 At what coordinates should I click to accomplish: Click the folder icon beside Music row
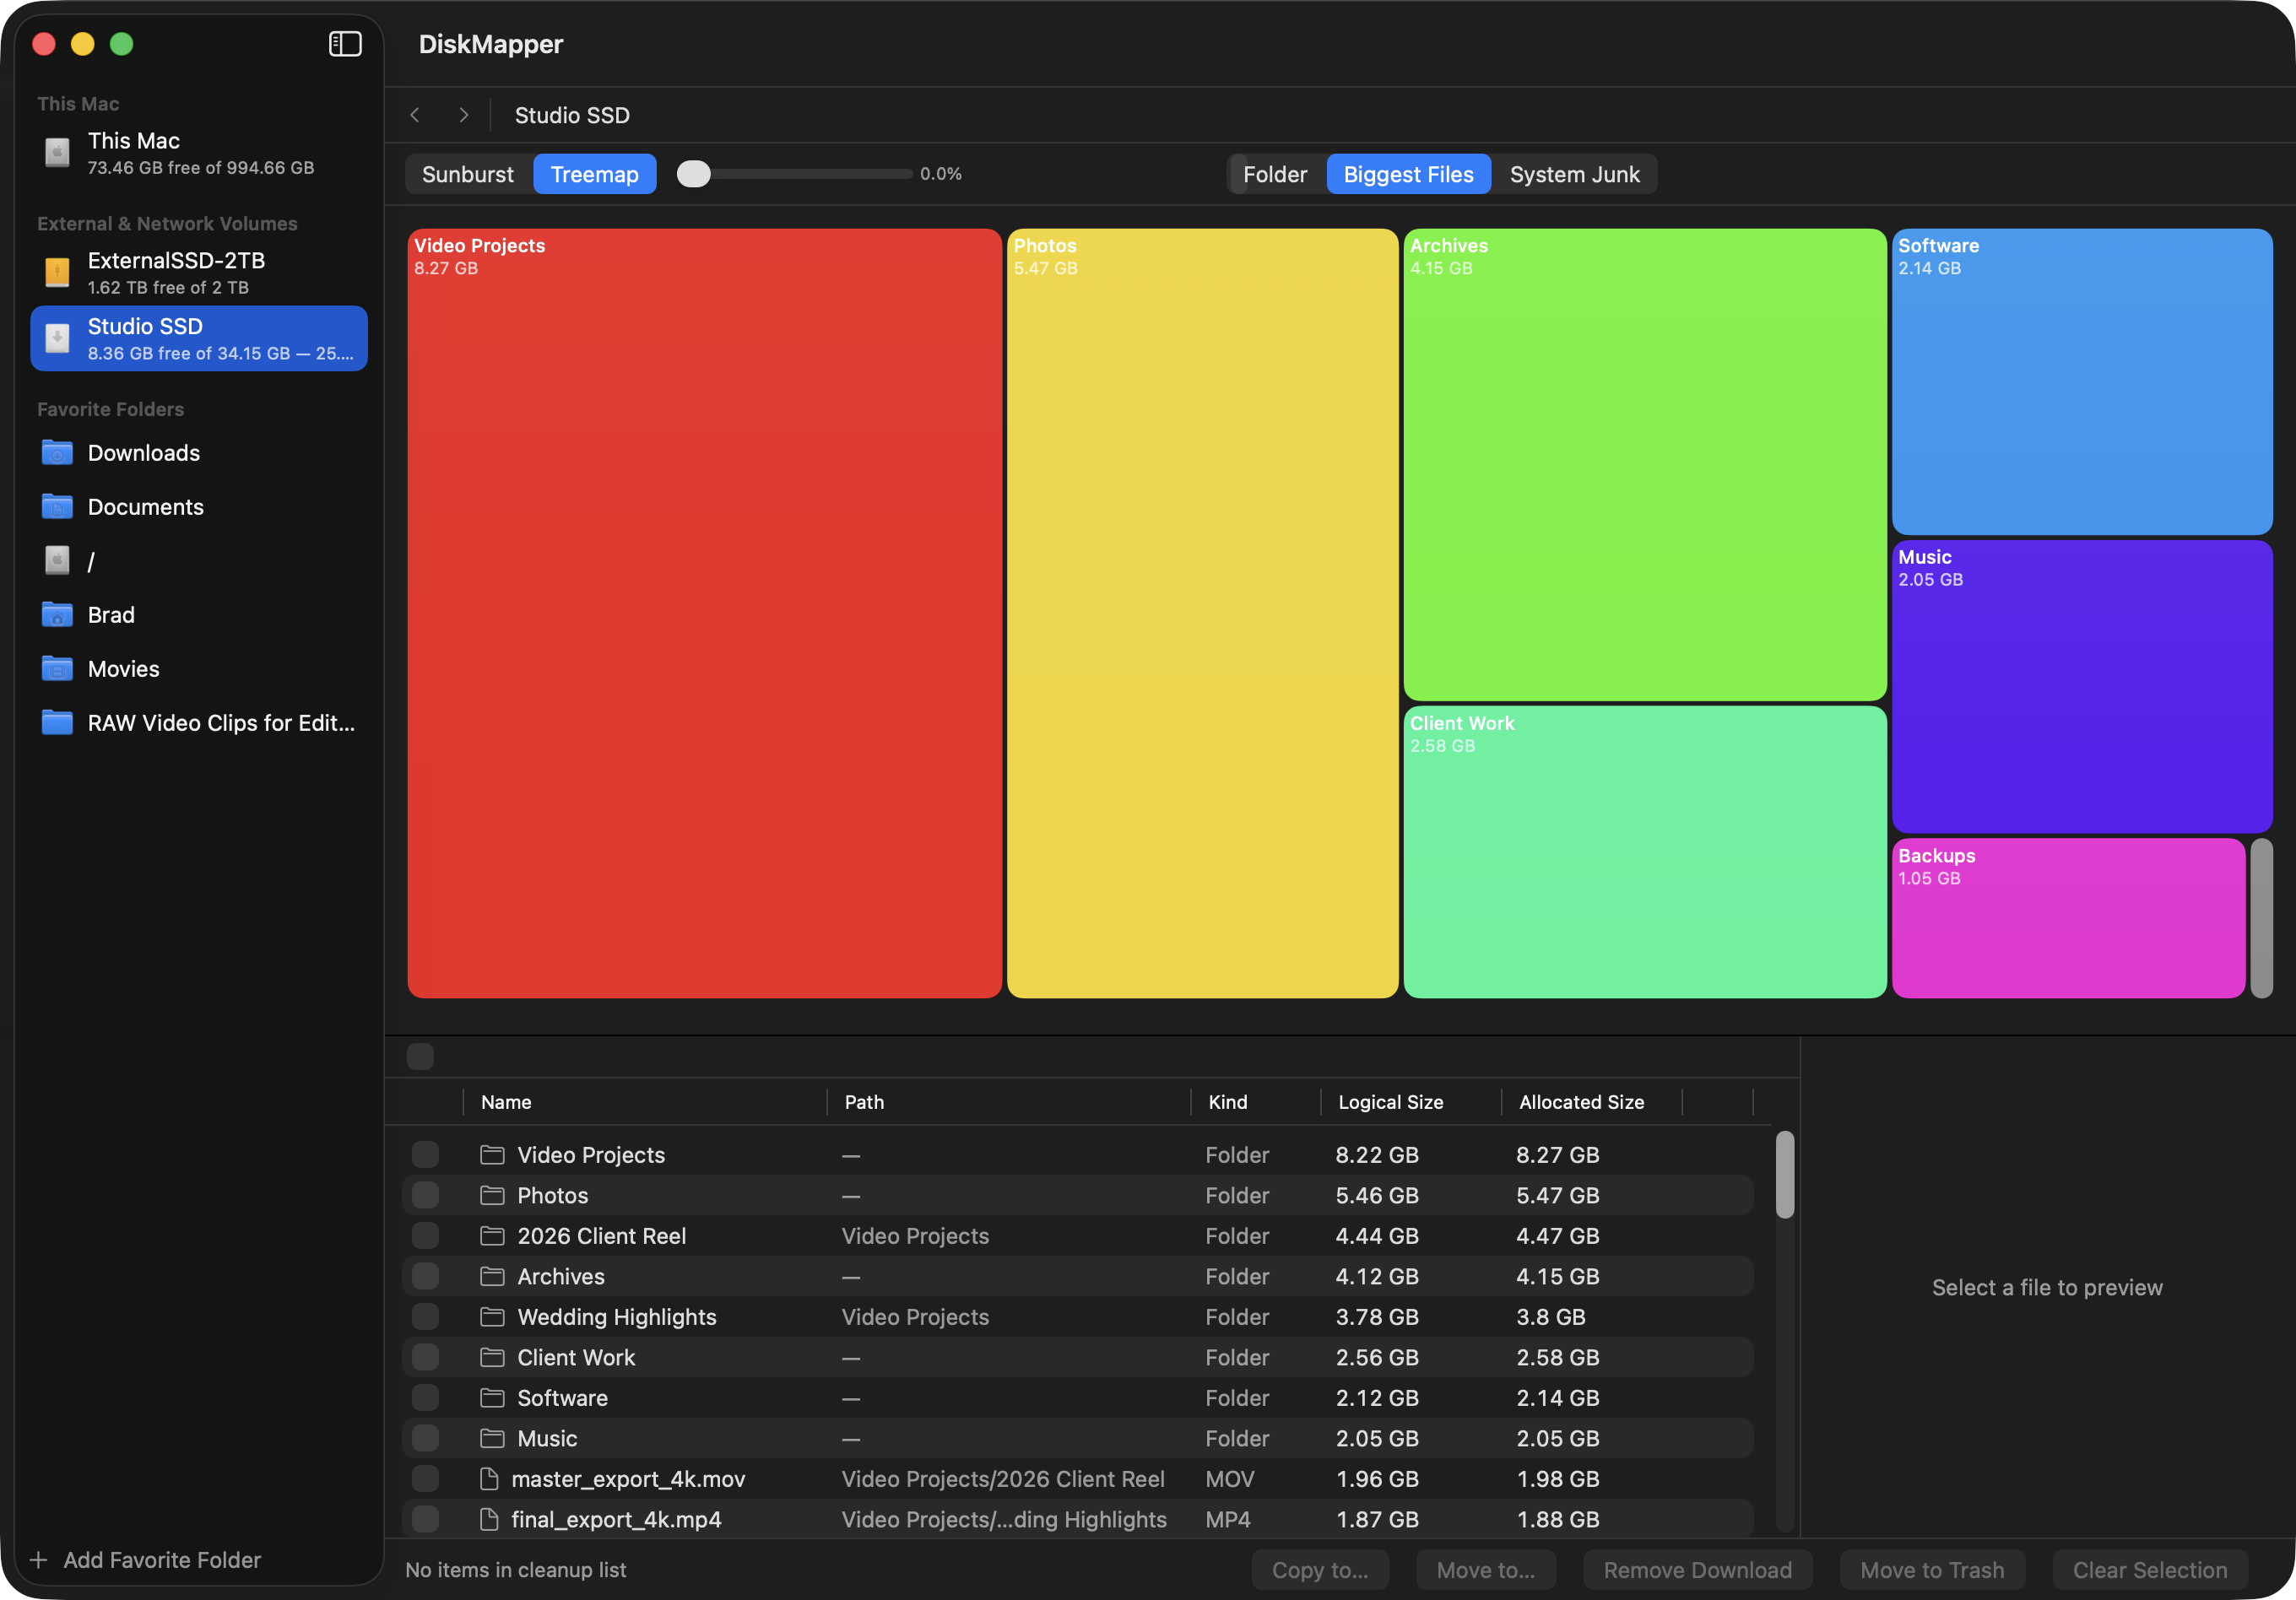(x=492, y=1438)
